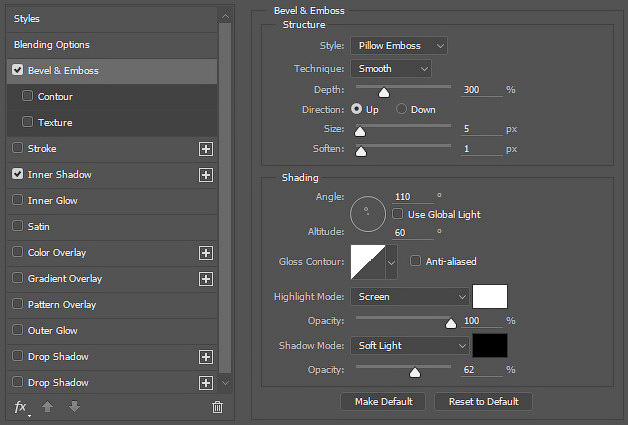Add another Inner Shadow via plus icon
The image size is (628, 425).
click(x=206, y=175)
